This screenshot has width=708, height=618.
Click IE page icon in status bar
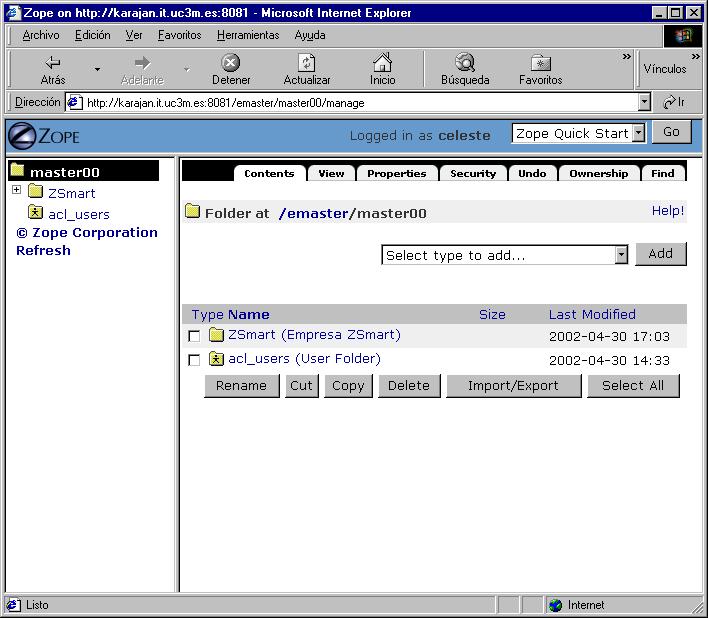(13, 605)
